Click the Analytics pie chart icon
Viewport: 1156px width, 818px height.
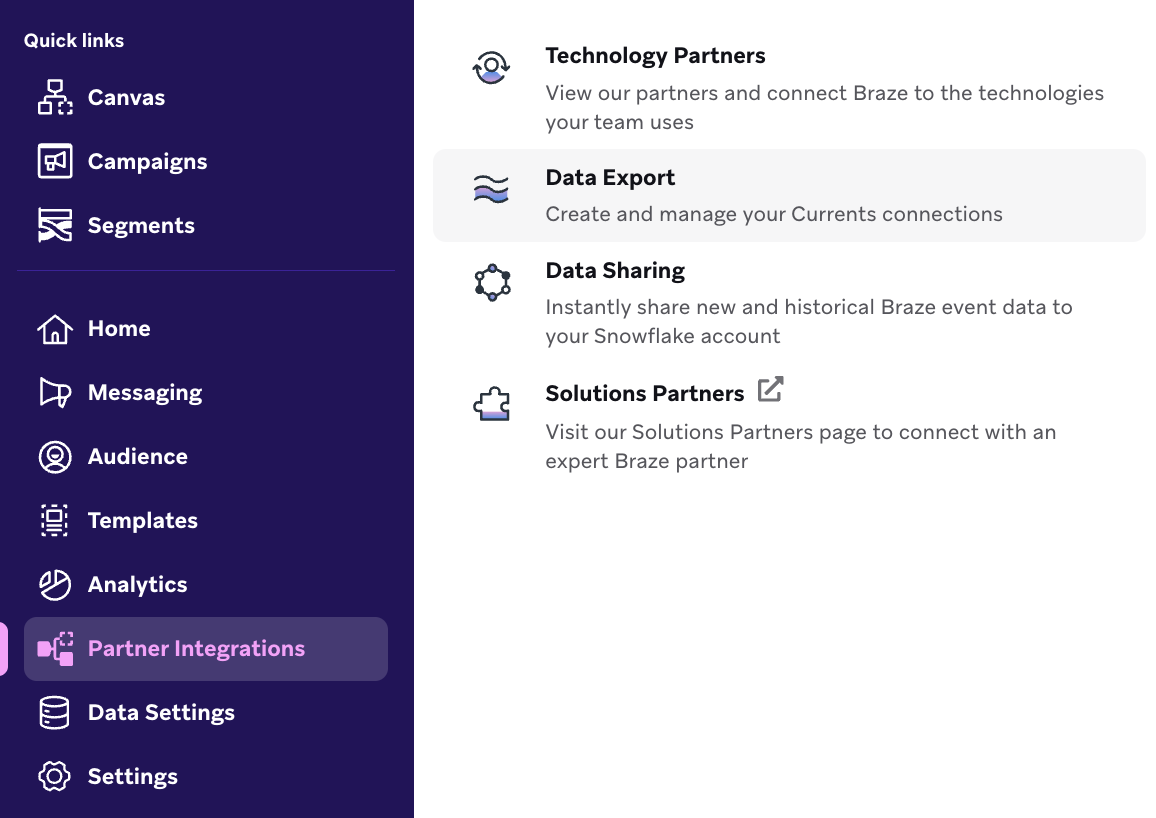pyautogui.click(x=55, y=584)
